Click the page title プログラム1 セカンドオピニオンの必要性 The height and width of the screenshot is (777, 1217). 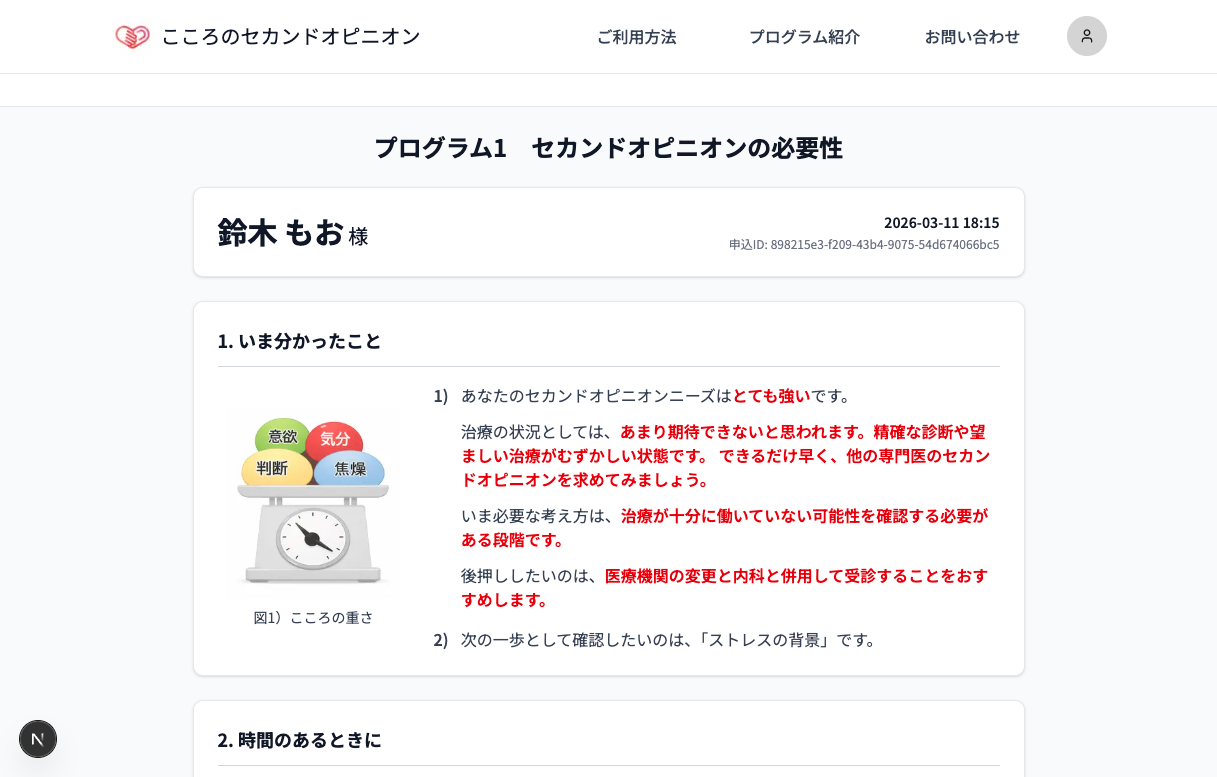(608, 148)
